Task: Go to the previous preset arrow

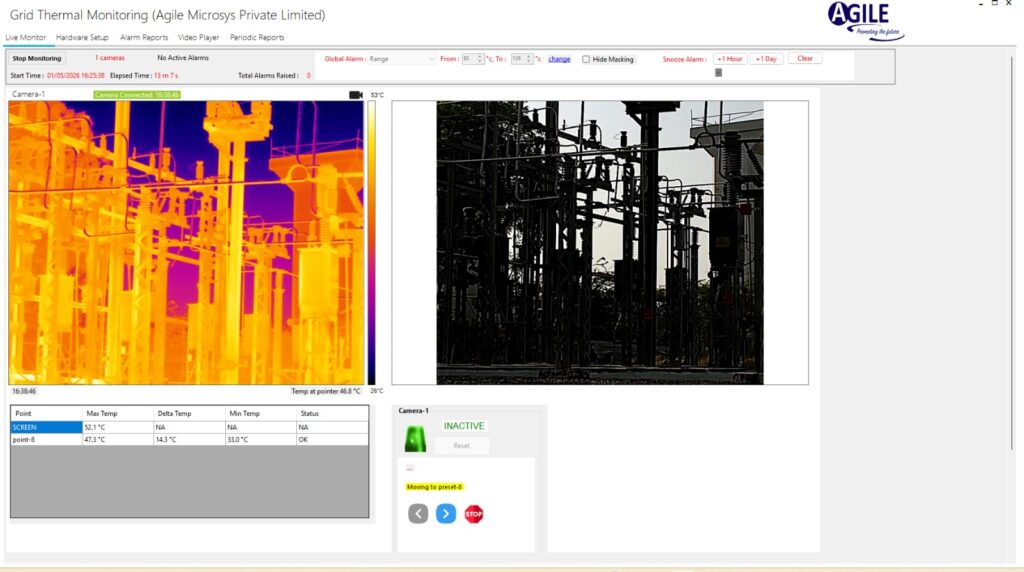Action: (x=418, y=514)
